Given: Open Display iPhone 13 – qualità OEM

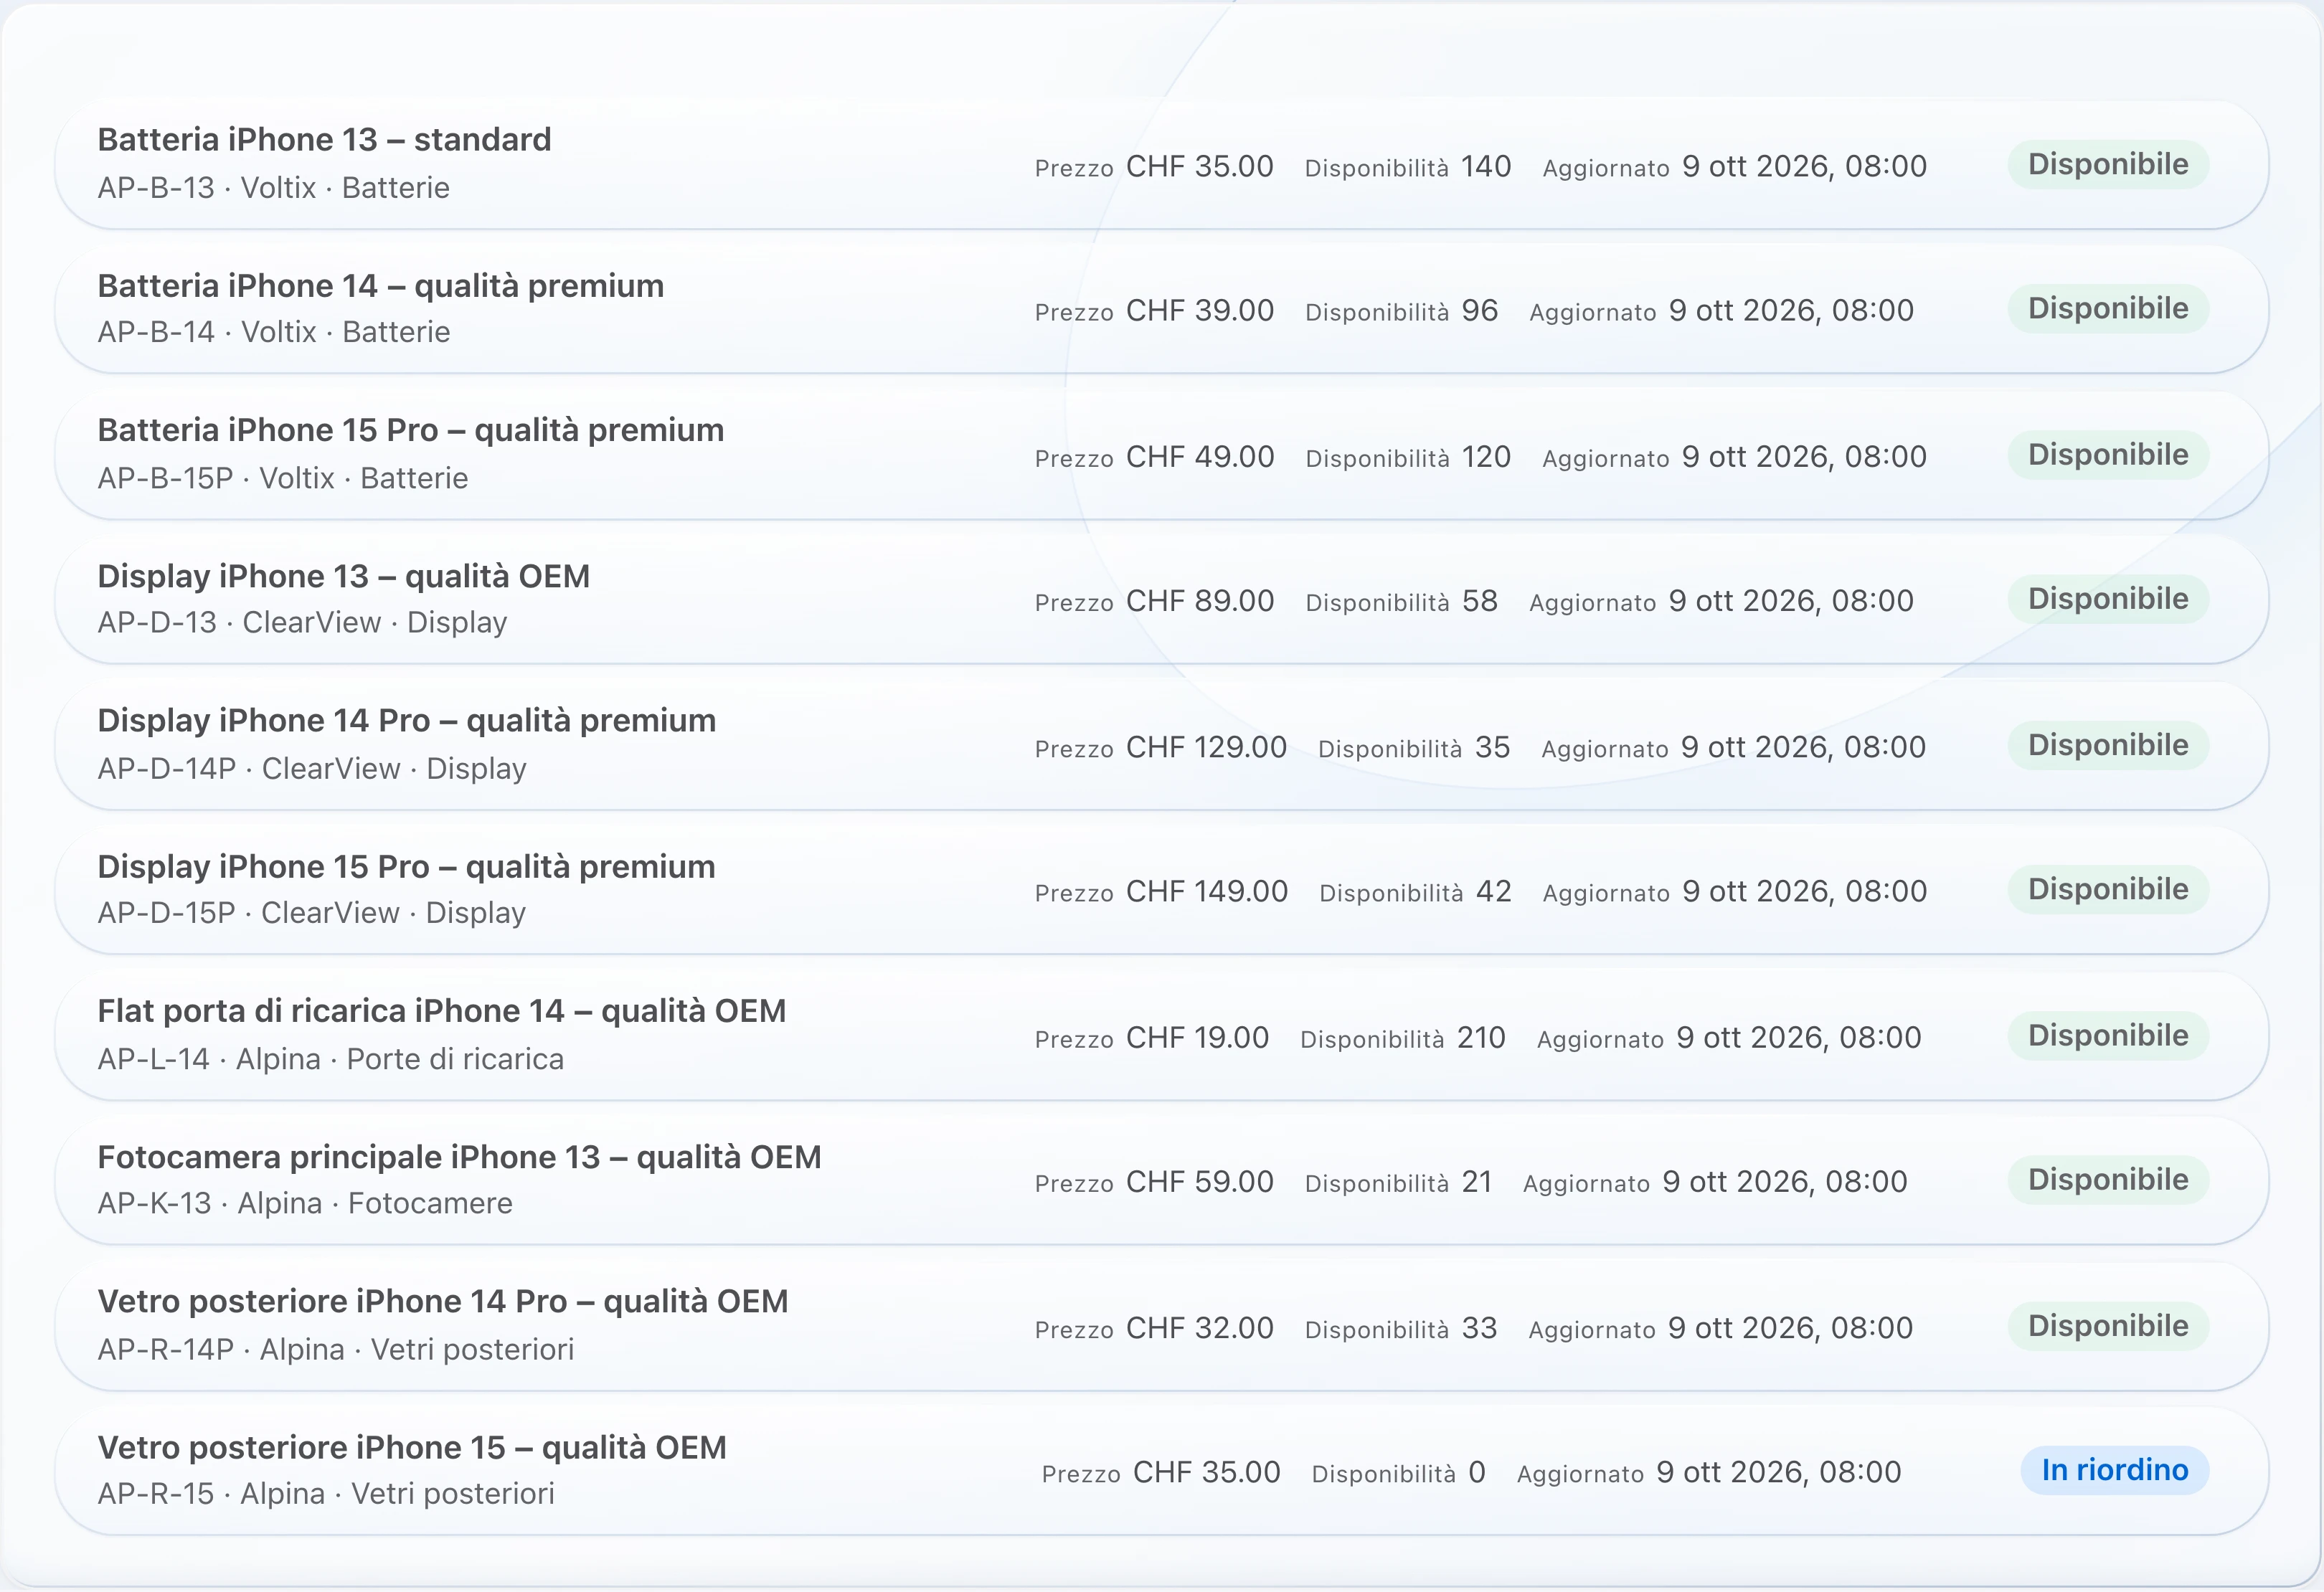Looking at the screenshot, I should pyautogui.click(x=343, y=576).
